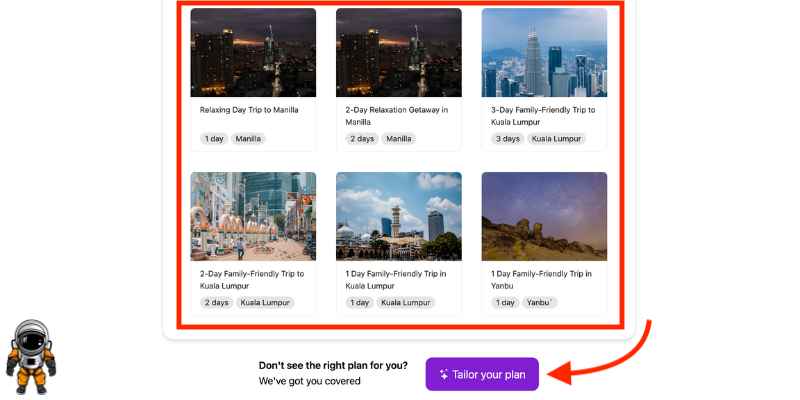The width and height of the screenshot is (800, 400).
Task: Click the 1 day tag on Manilla trip
Action: [x=214, y=139]
